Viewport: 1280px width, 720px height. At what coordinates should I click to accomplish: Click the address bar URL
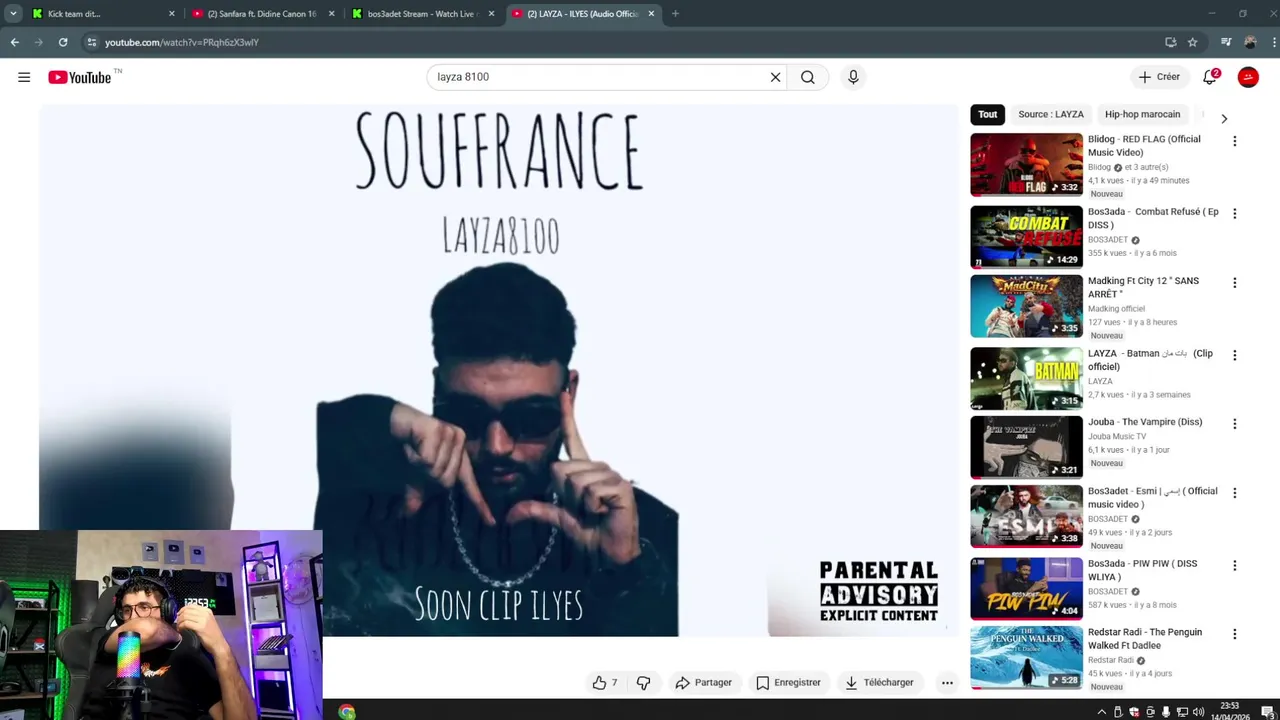[x=182, y=42]
